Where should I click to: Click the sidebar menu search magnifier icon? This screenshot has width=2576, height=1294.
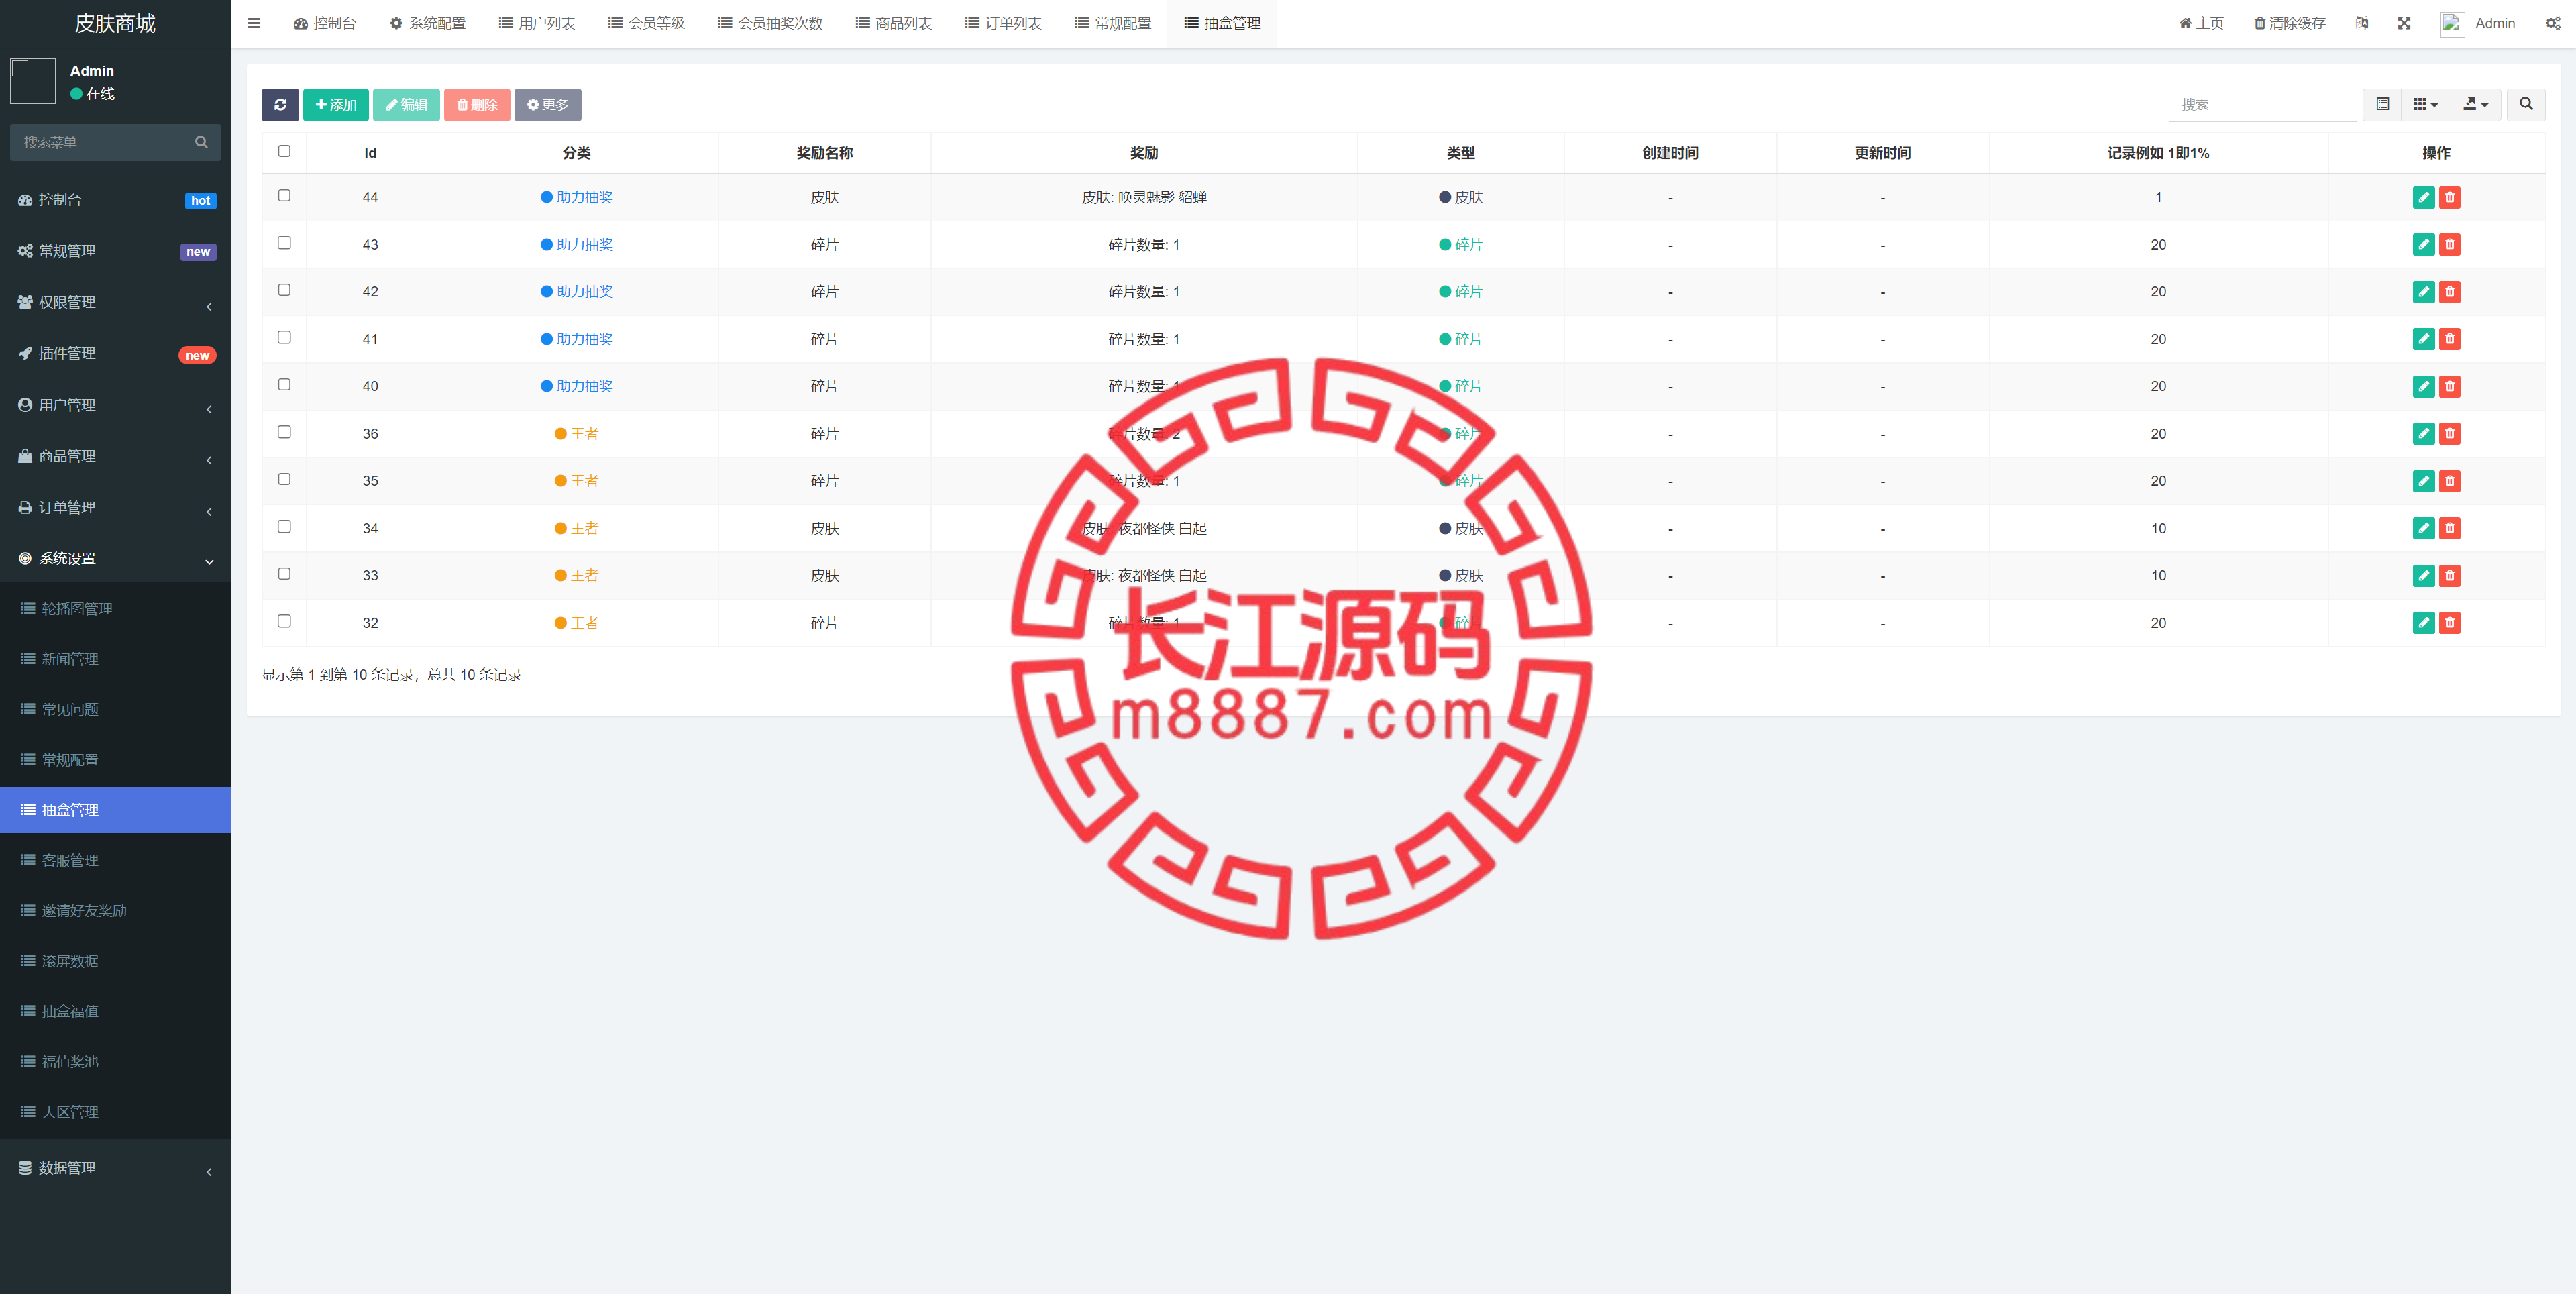[x=201, y=142]
